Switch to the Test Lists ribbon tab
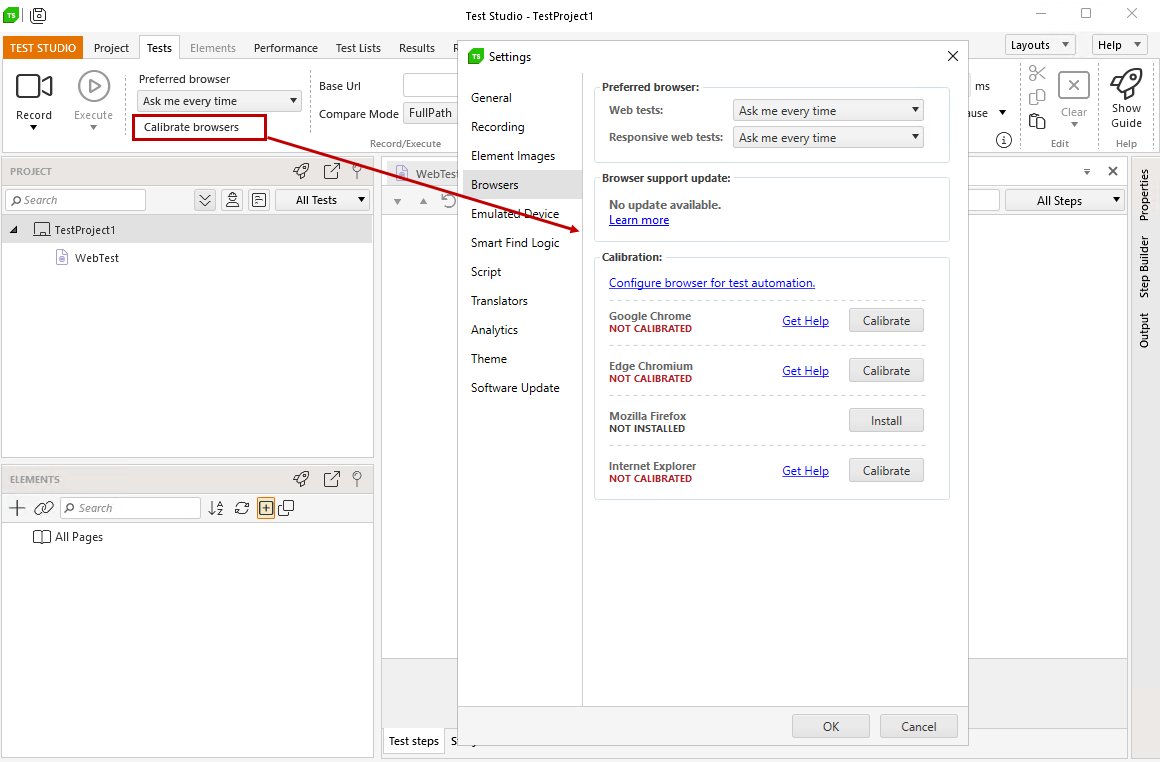This screenshot has width=1160, height=762. coord(358,47)
